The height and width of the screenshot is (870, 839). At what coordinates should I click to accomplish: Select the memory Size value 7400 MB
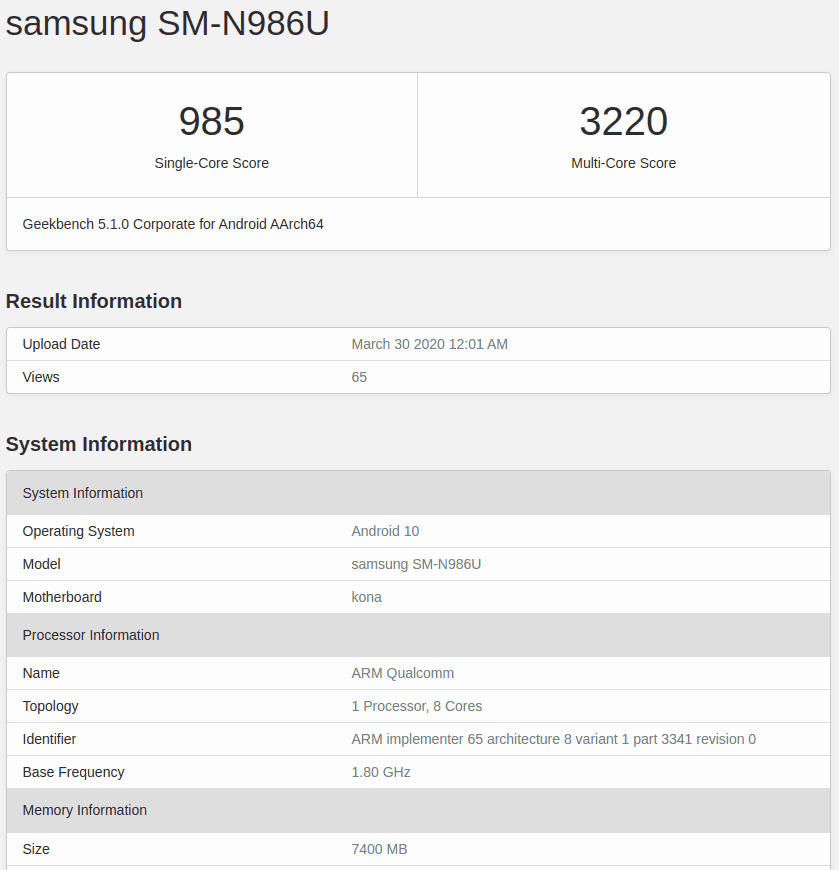point(379,849)
